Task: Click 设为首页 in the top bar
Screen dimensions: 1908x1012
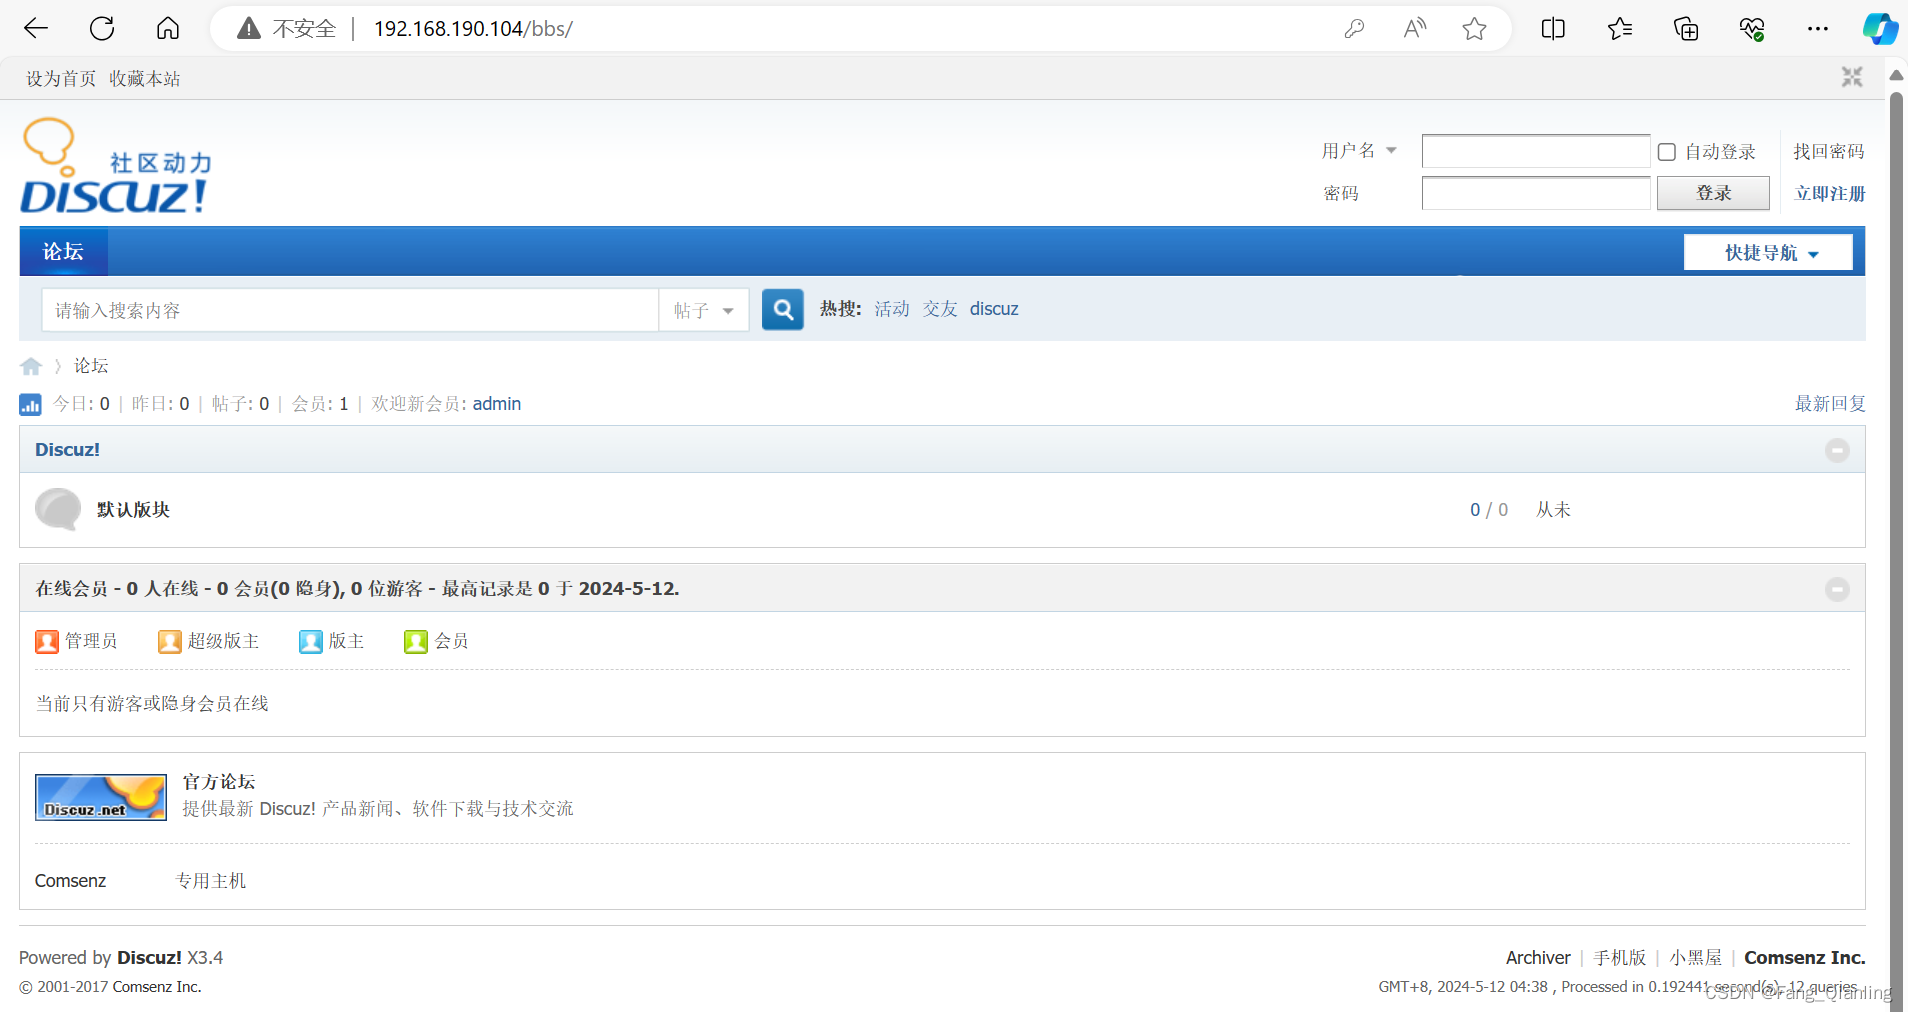Action: (x=61, y=78)
